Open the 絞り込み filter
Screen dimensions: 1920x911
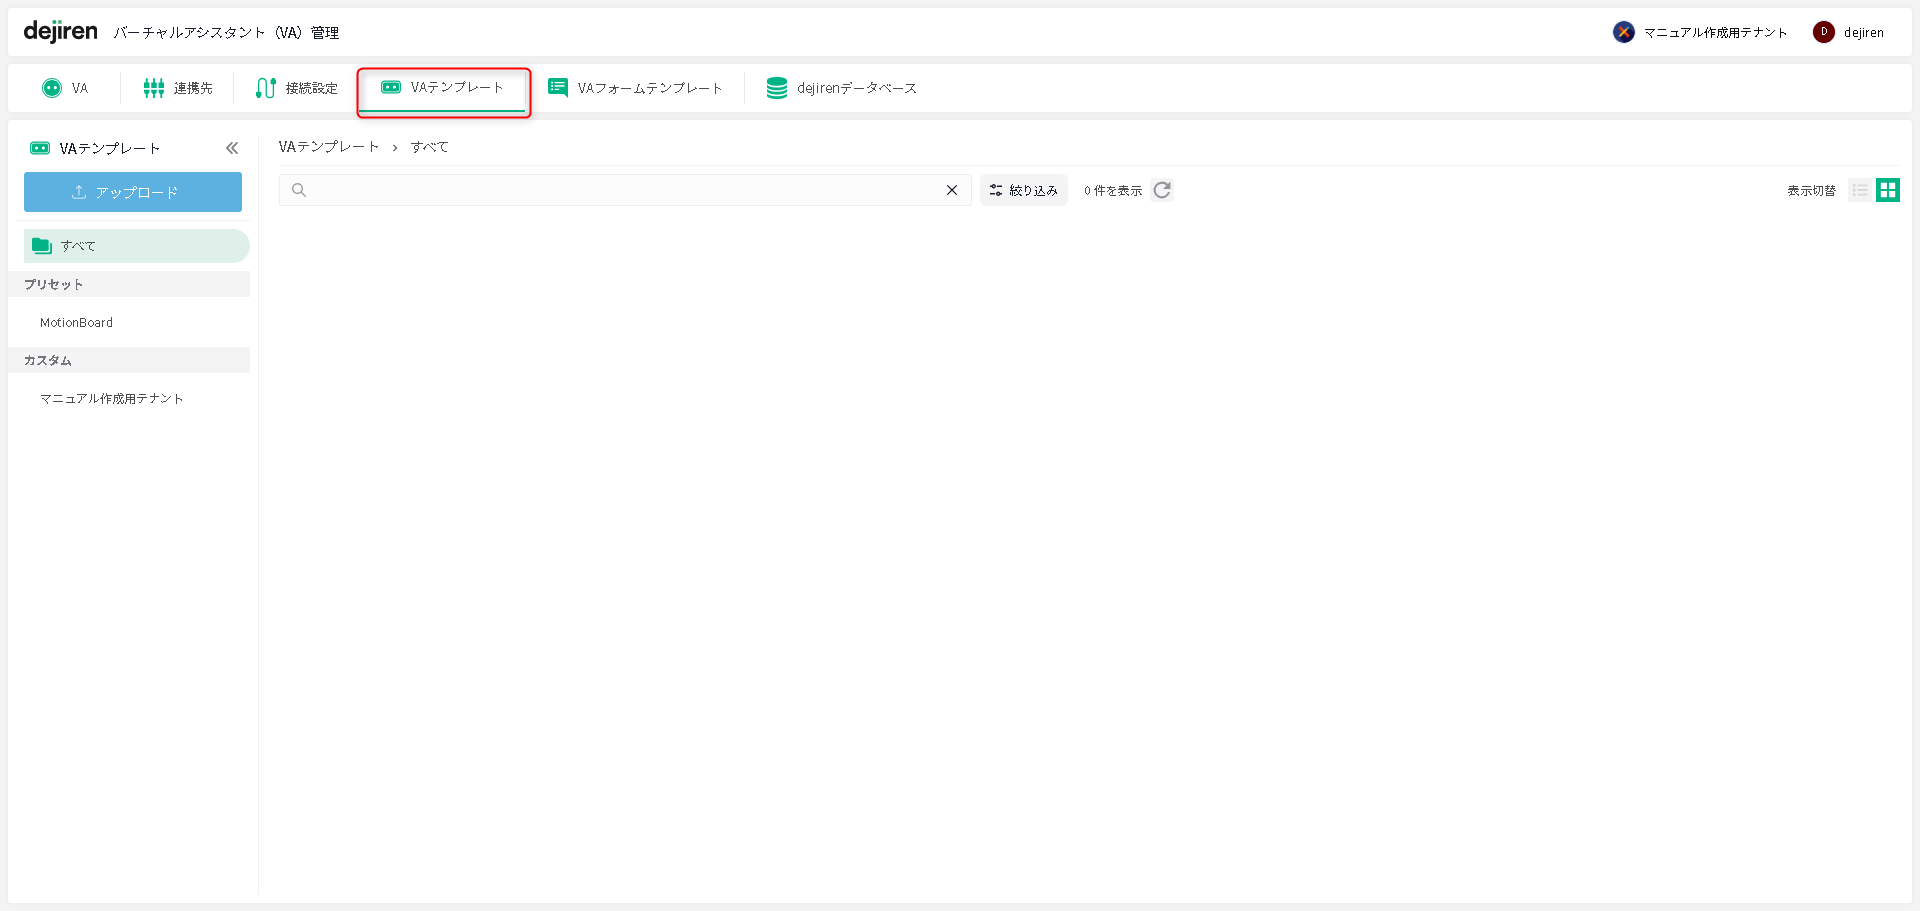pyautogui.click(x=1024, y=190)
